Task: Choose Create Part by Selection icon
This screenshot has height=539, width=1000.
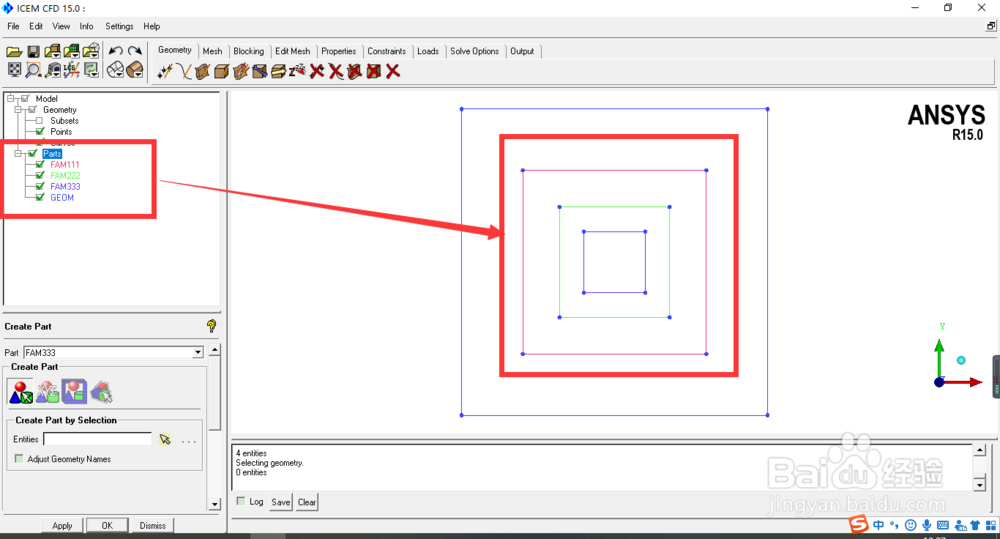Action: 20,392
